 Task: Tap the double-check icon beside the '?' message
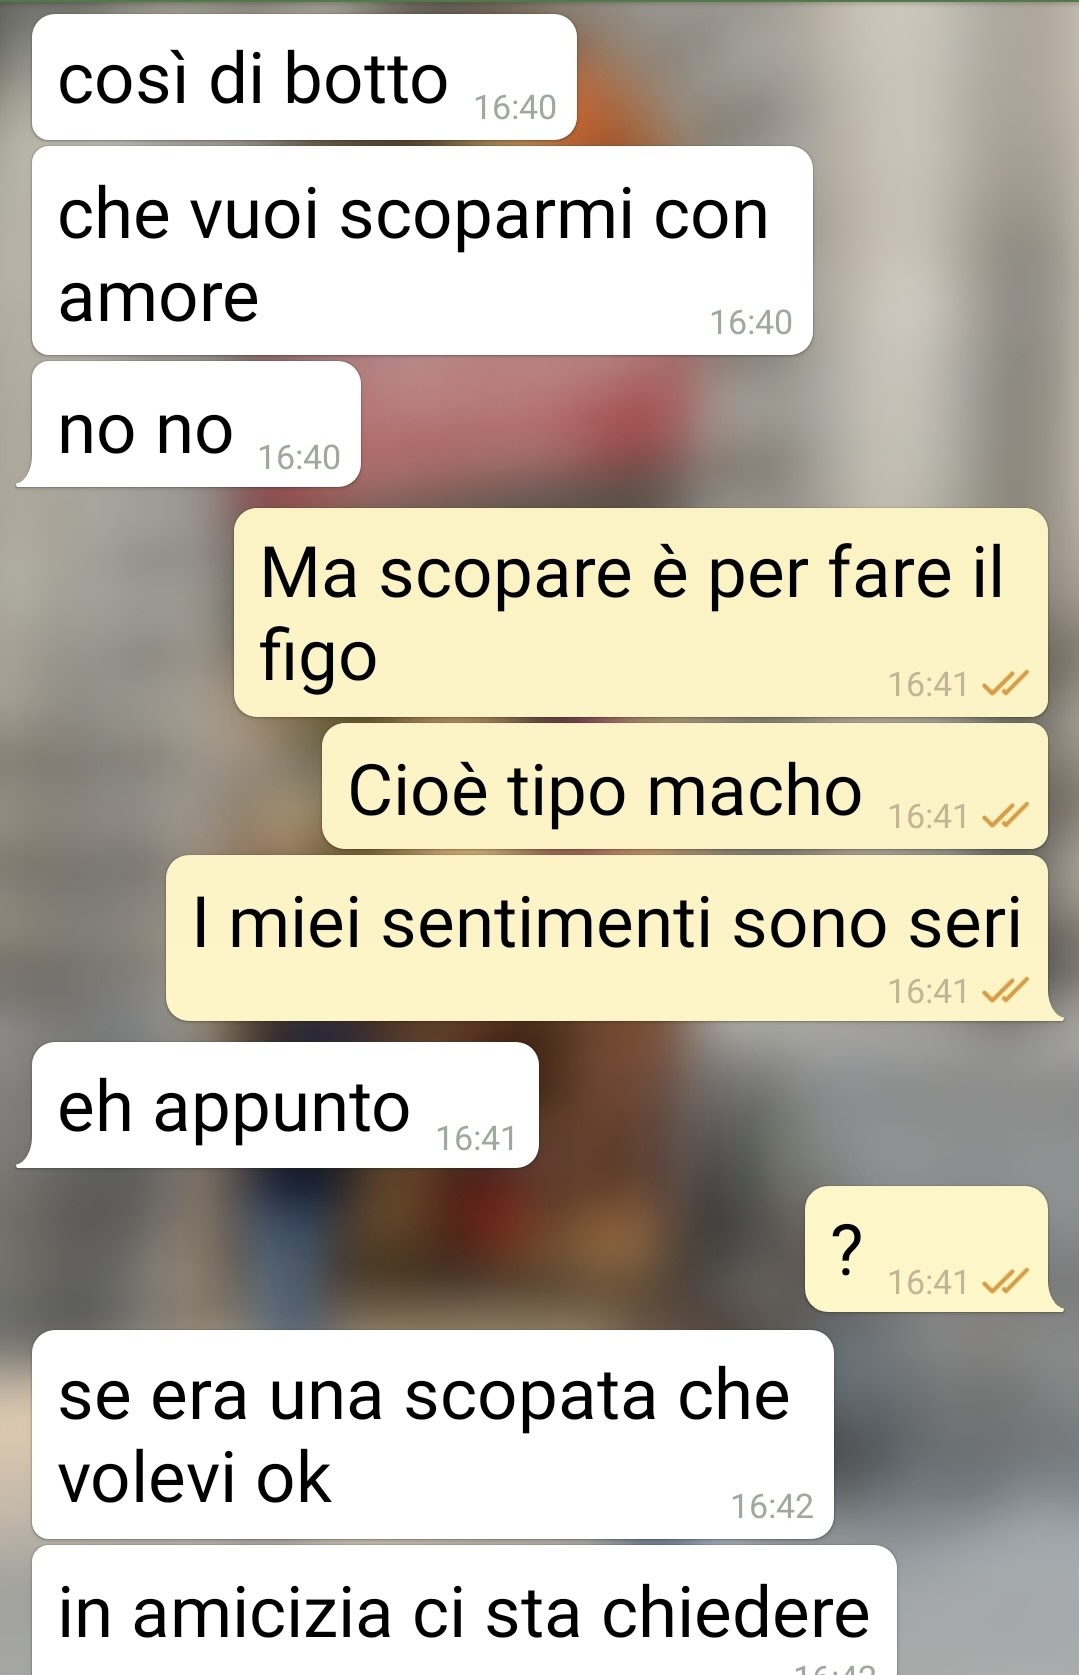[x=1005, y=1281]
